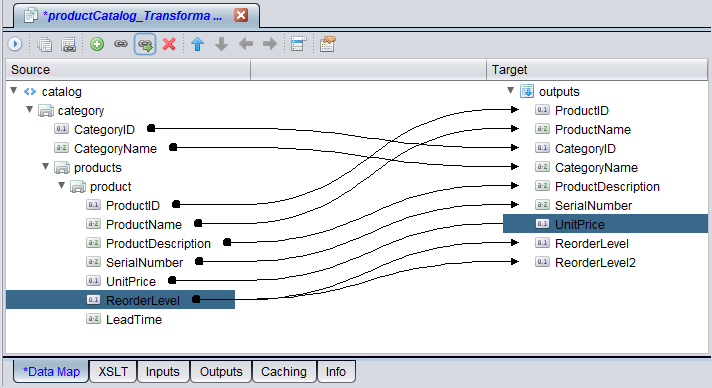Select source field ProductDescription
Viewport: 712px width, 388px height.
tap(158, 244)
